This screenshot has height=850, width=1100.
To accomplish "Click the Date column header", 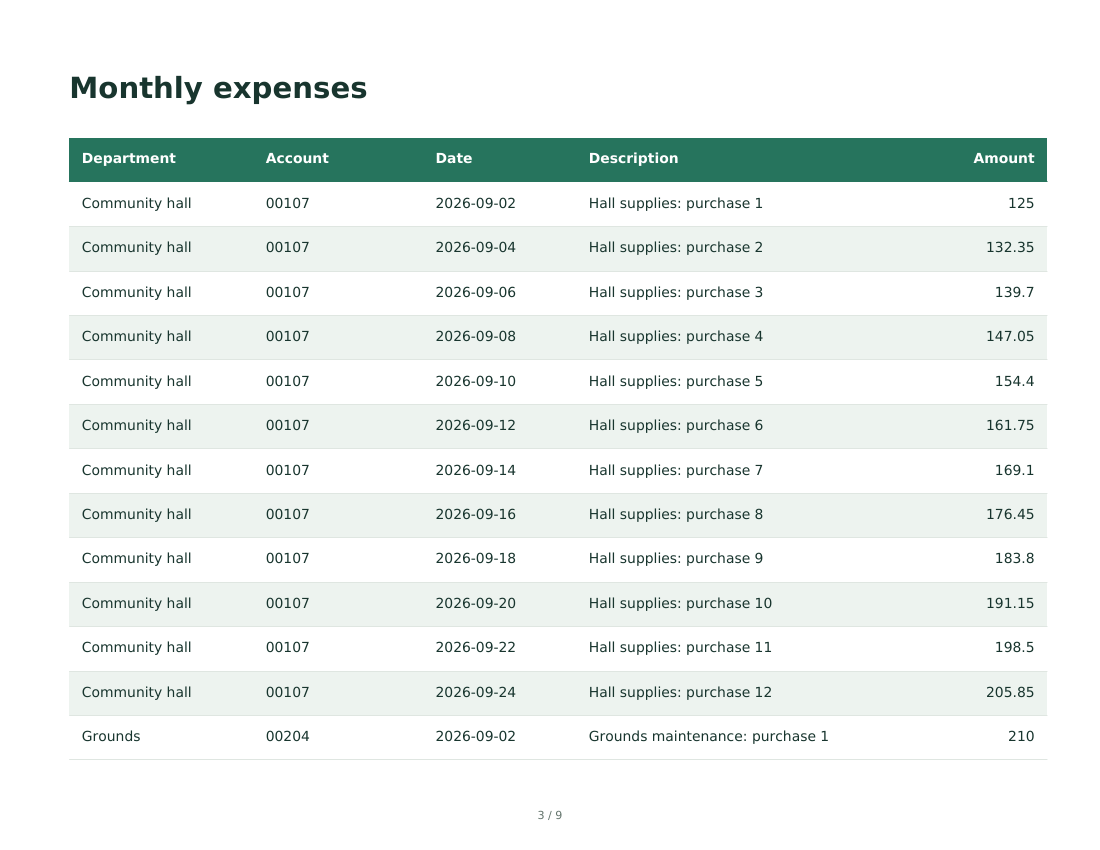I will pos(453,158).
